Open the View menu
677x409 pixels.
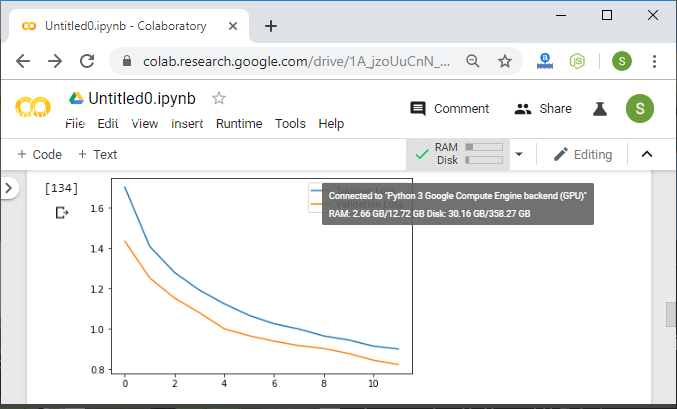coord(145,124)
